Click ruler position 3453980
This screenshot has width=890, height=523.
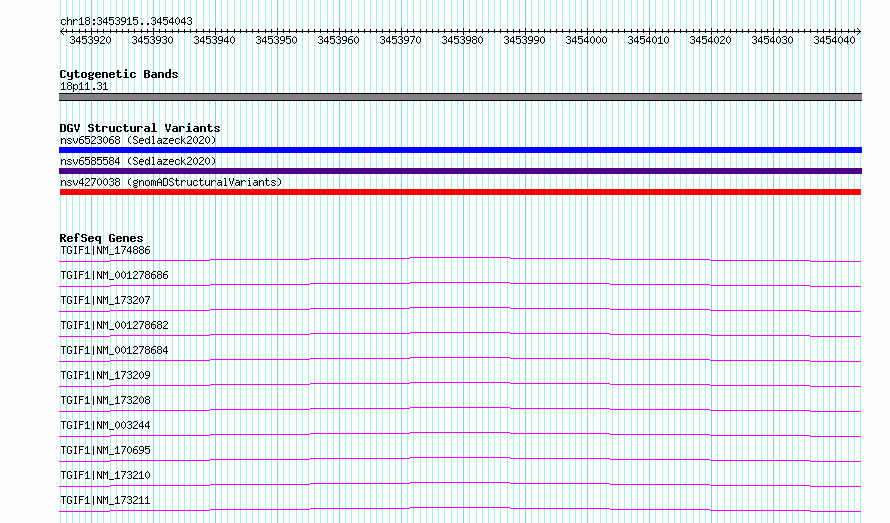[462, 40]
